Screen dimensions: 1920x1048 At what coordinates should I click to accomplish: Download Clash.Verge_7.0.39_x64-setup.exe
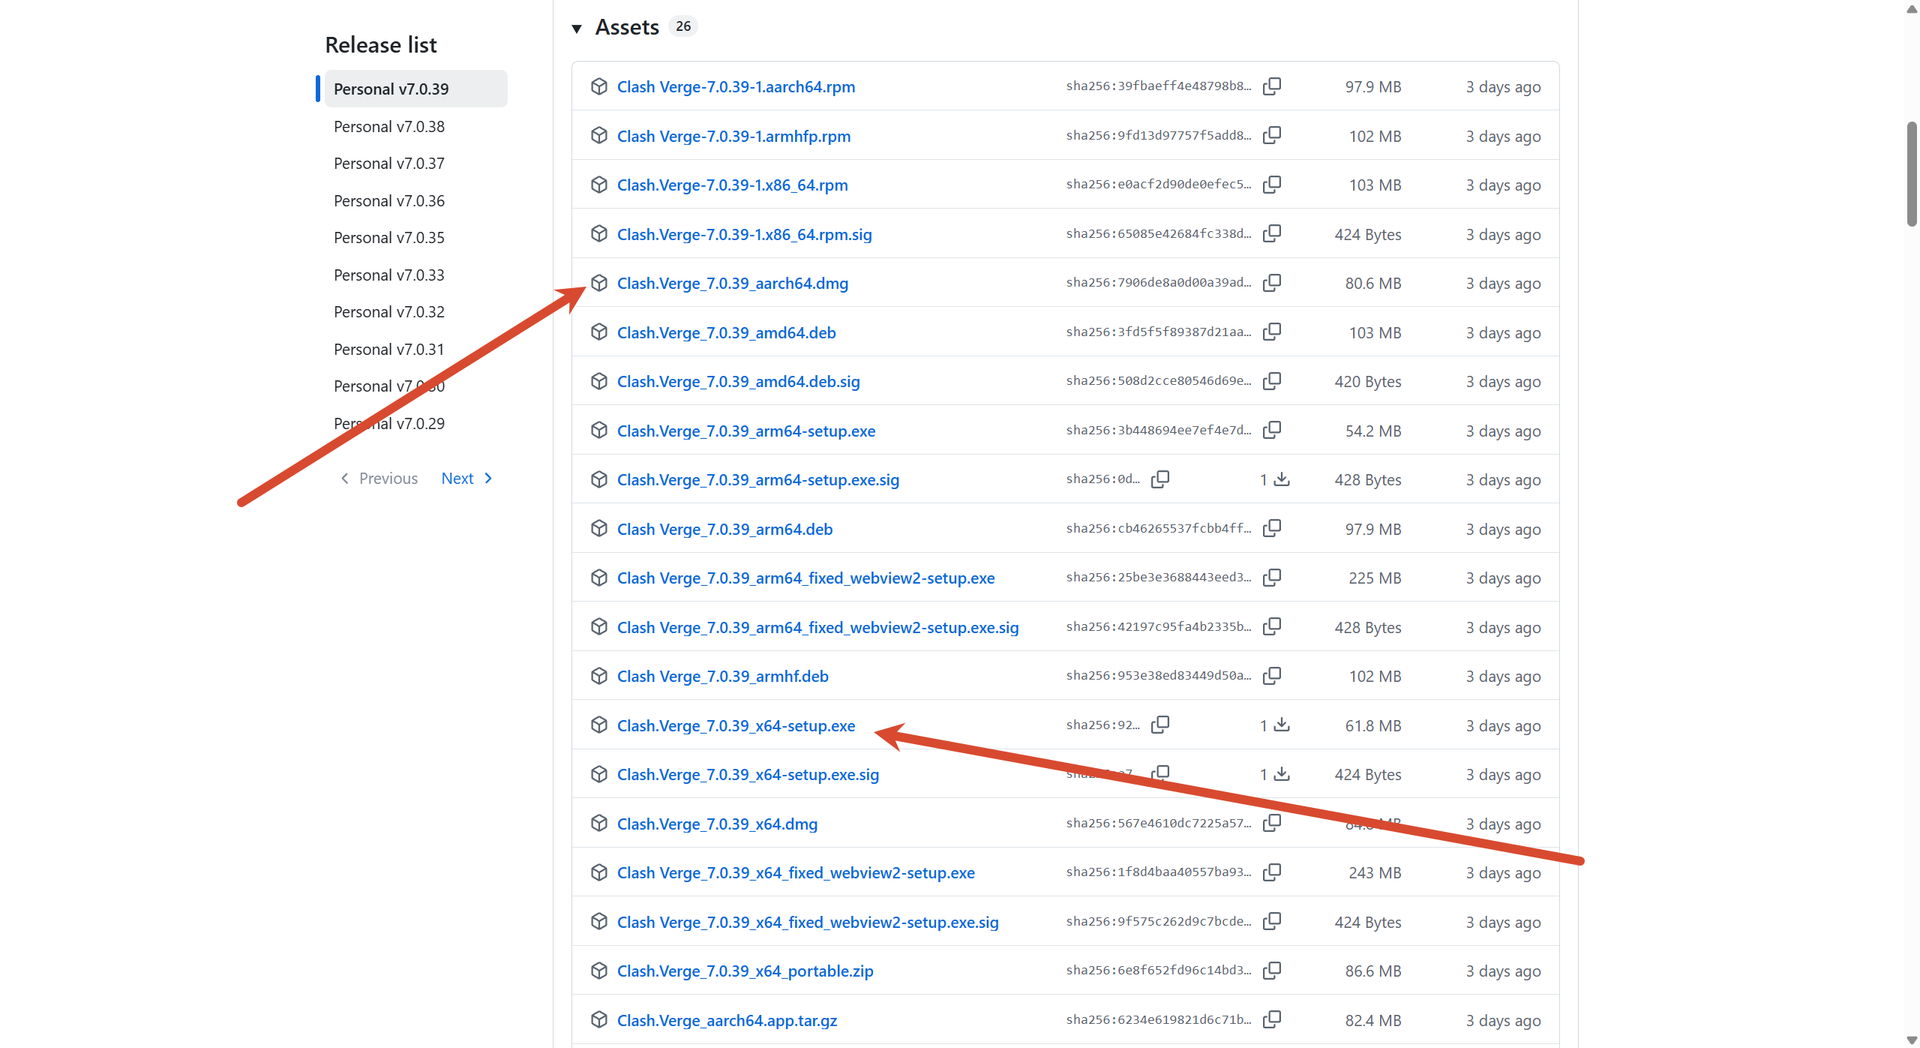[x=736, y=725]
